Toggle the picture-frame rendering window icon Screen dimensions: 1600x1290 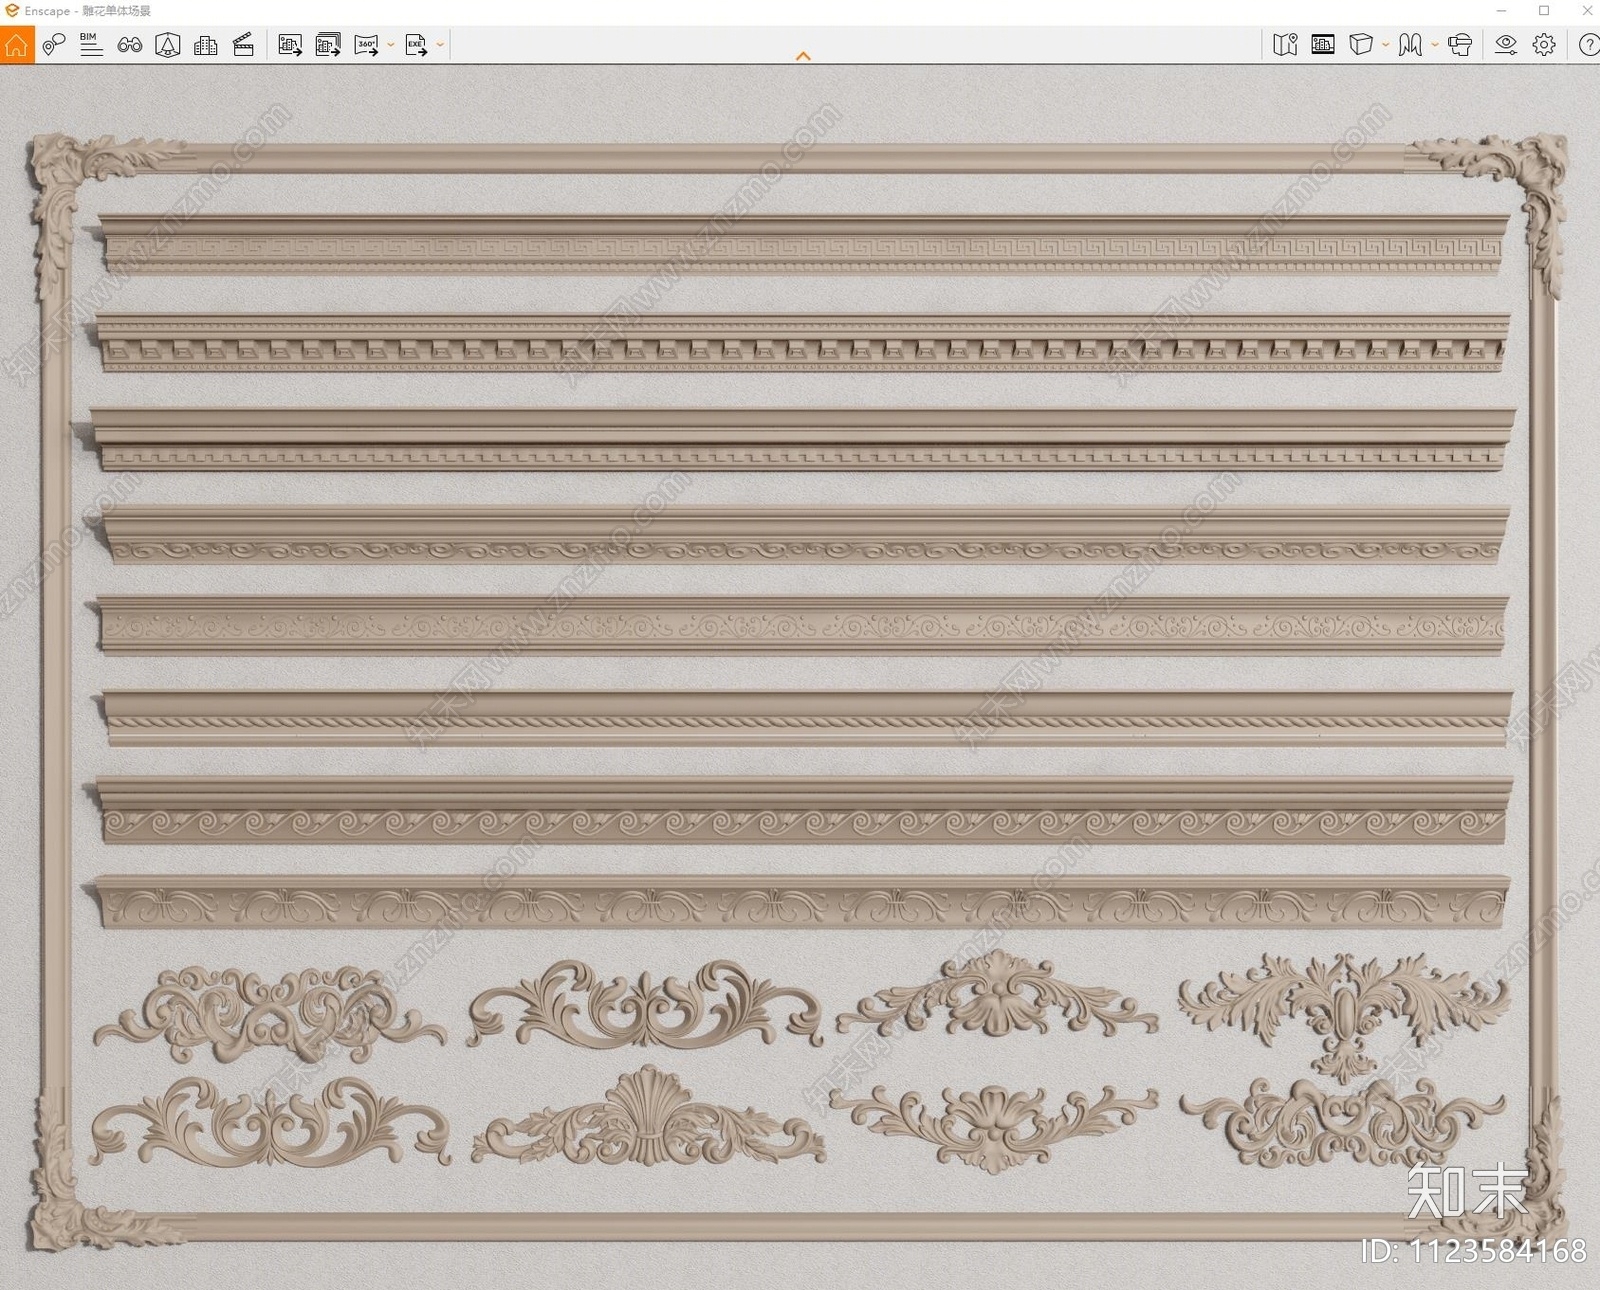pos(1323,45)
